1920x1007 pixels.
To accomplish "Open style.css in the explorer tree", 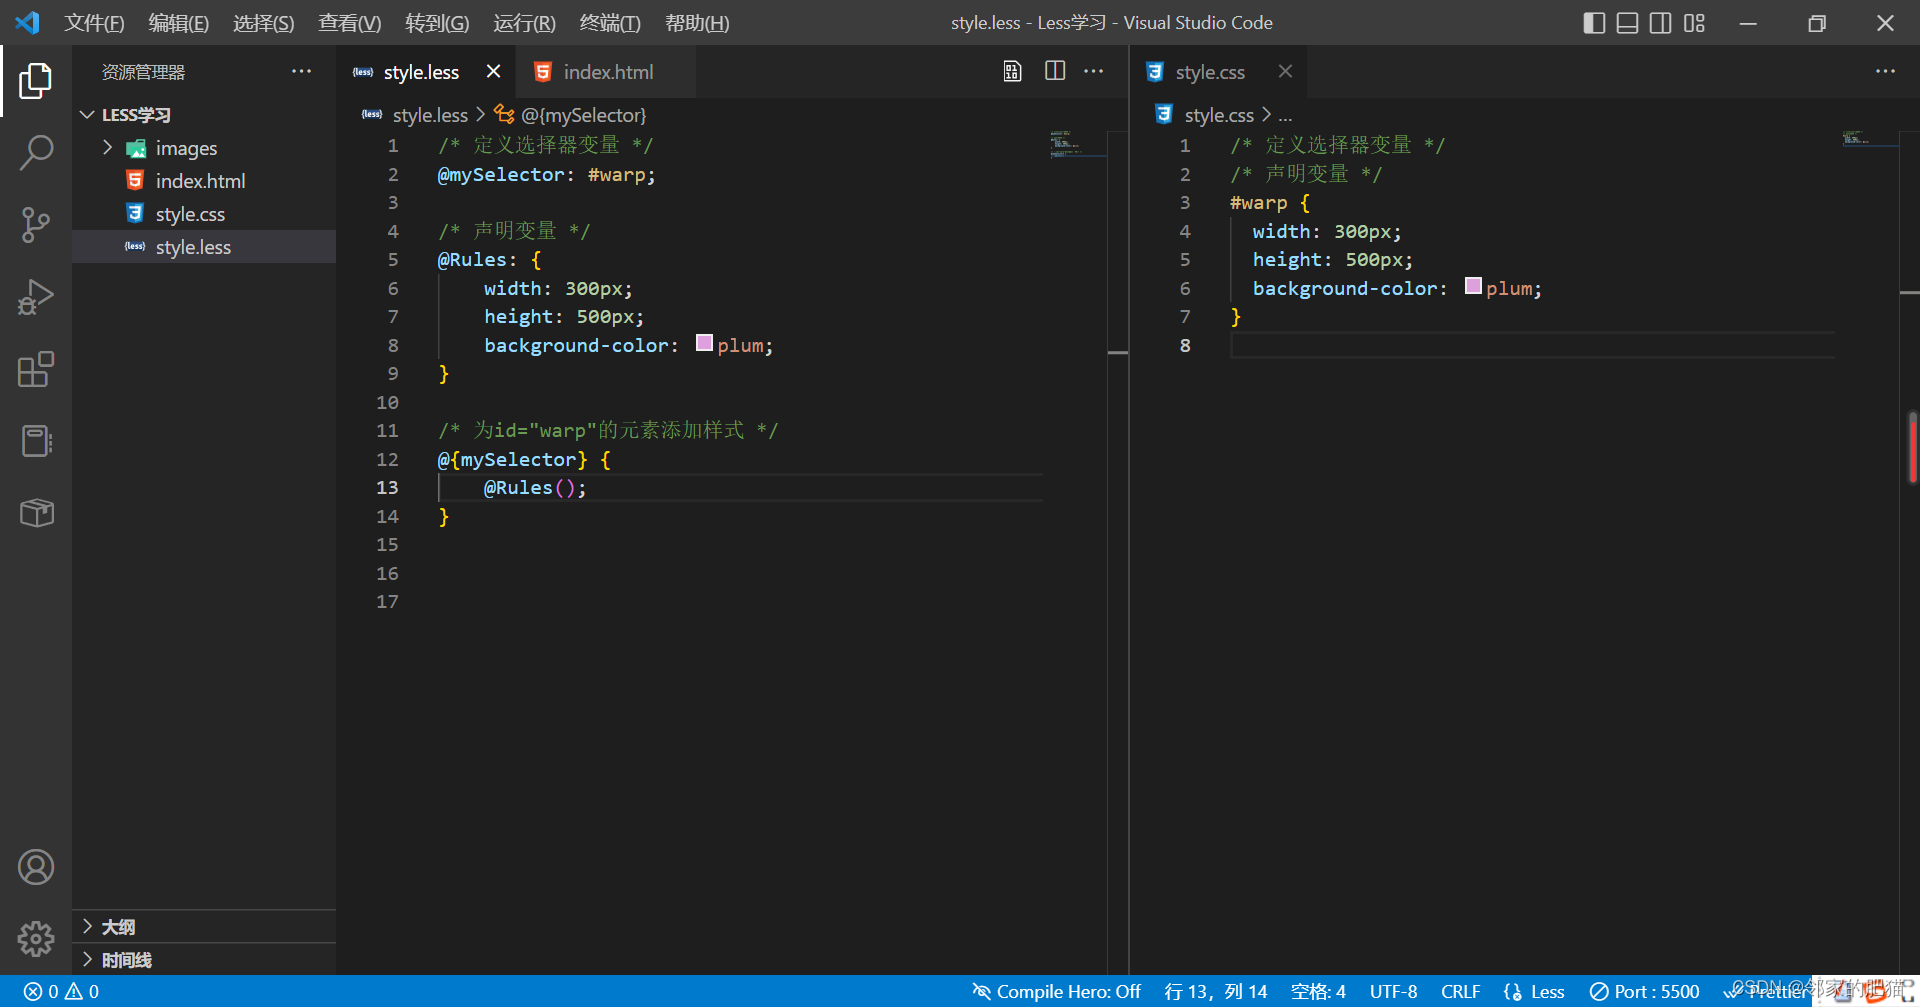I will [x=204, y=214].
